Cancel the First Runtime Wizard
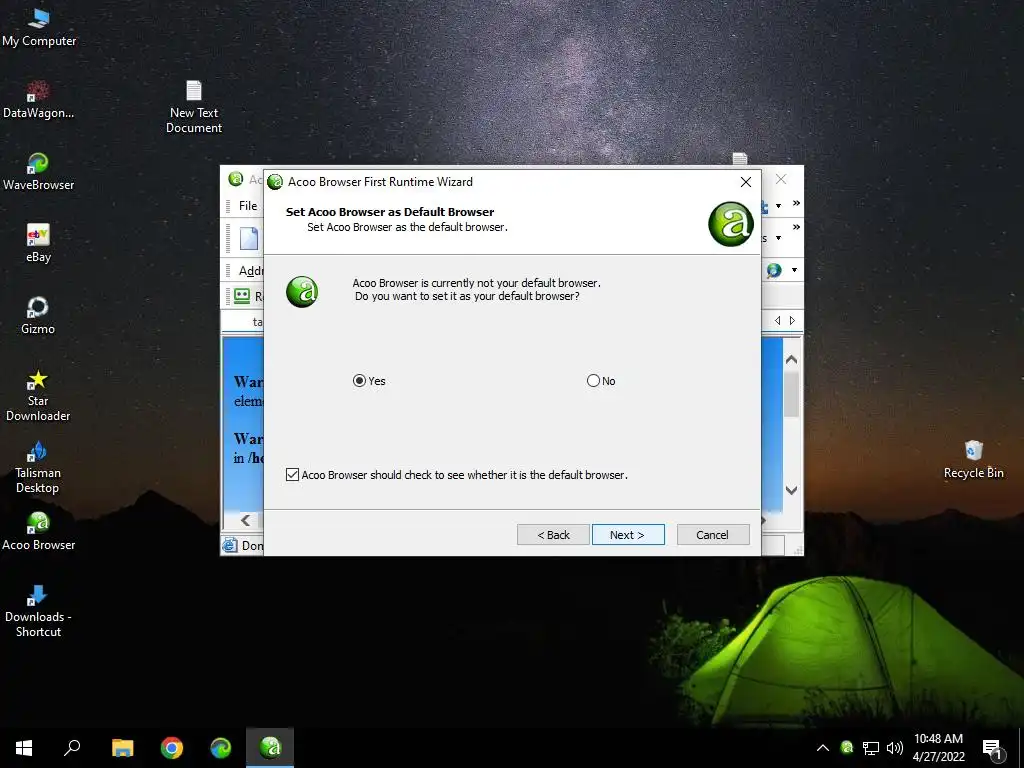Screen dimensions: 1024x768 click(712, 535)
